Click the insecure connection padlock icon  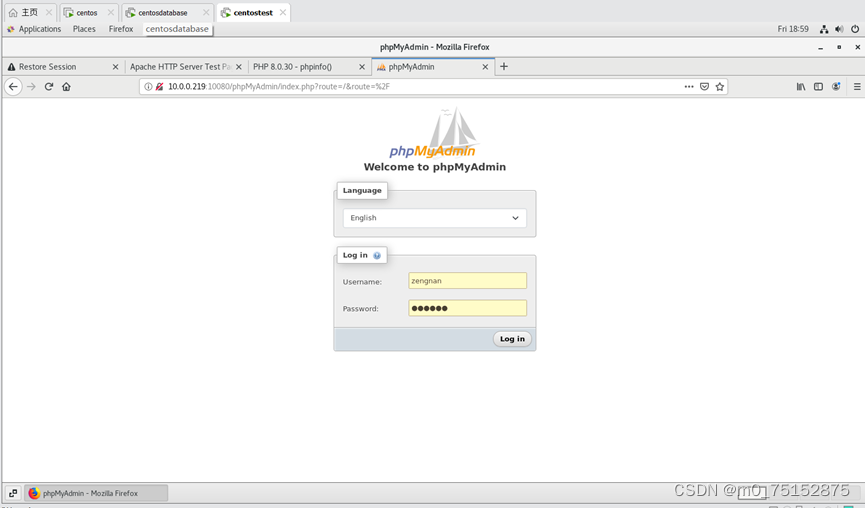tap(159, 87)
